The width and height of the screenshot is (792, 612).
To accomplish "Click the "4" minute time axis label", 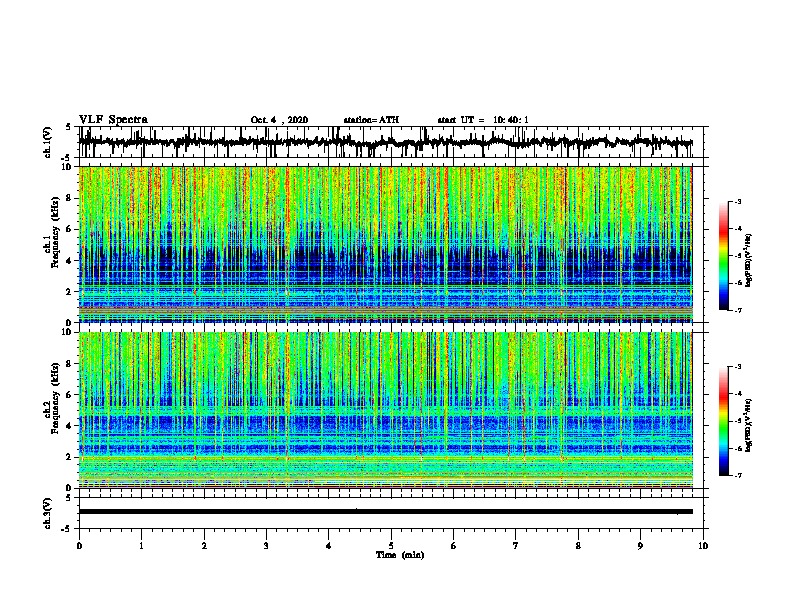I will (329, 546).
